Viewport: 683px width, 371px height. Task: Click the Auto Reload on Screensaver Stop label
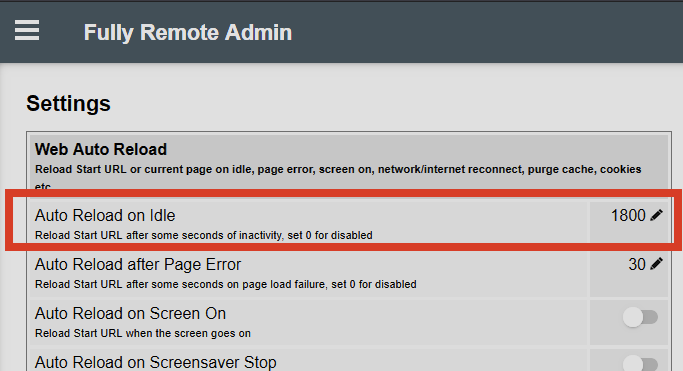(x=156, y=362)
